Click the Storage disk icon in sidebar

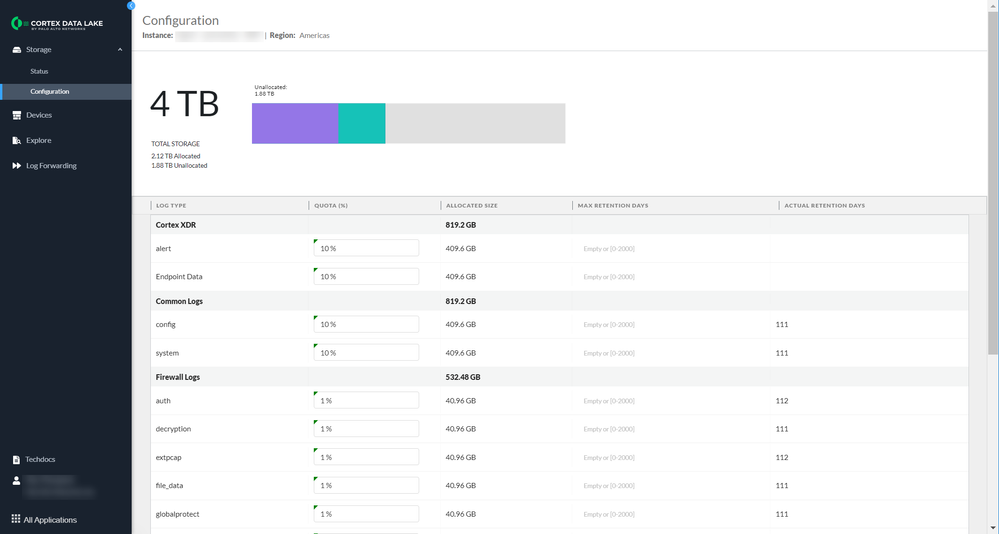[16, 49]
